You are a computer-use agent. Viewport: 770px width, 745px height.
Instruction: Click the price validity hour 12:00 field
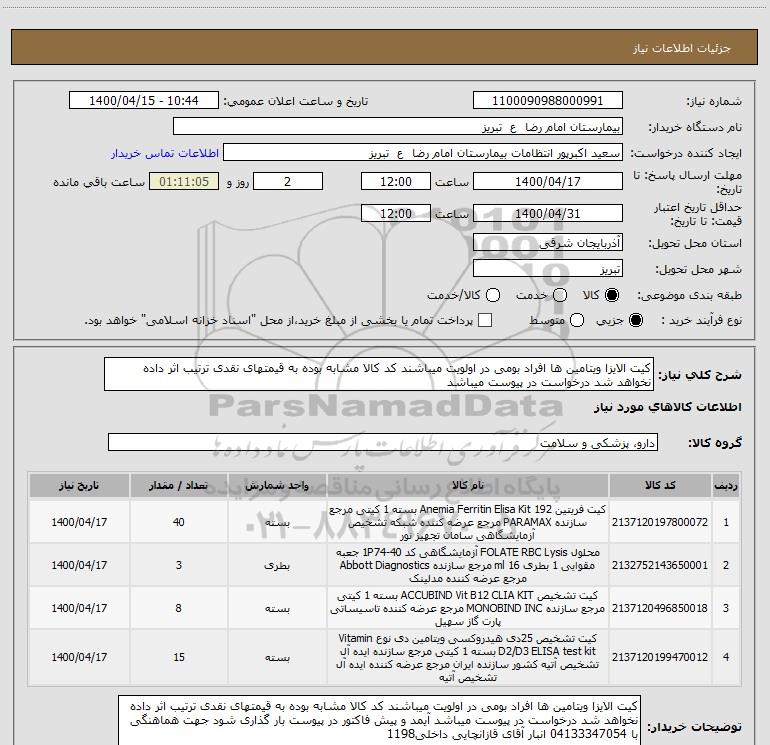[x=396, y=213]
